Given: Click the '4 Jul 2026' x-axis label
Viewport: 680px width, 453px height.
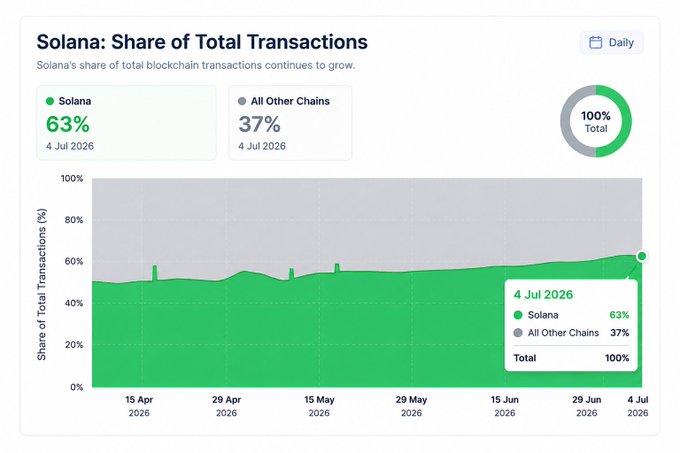Looking at the screenshot, I should click(x=638, y=406).
